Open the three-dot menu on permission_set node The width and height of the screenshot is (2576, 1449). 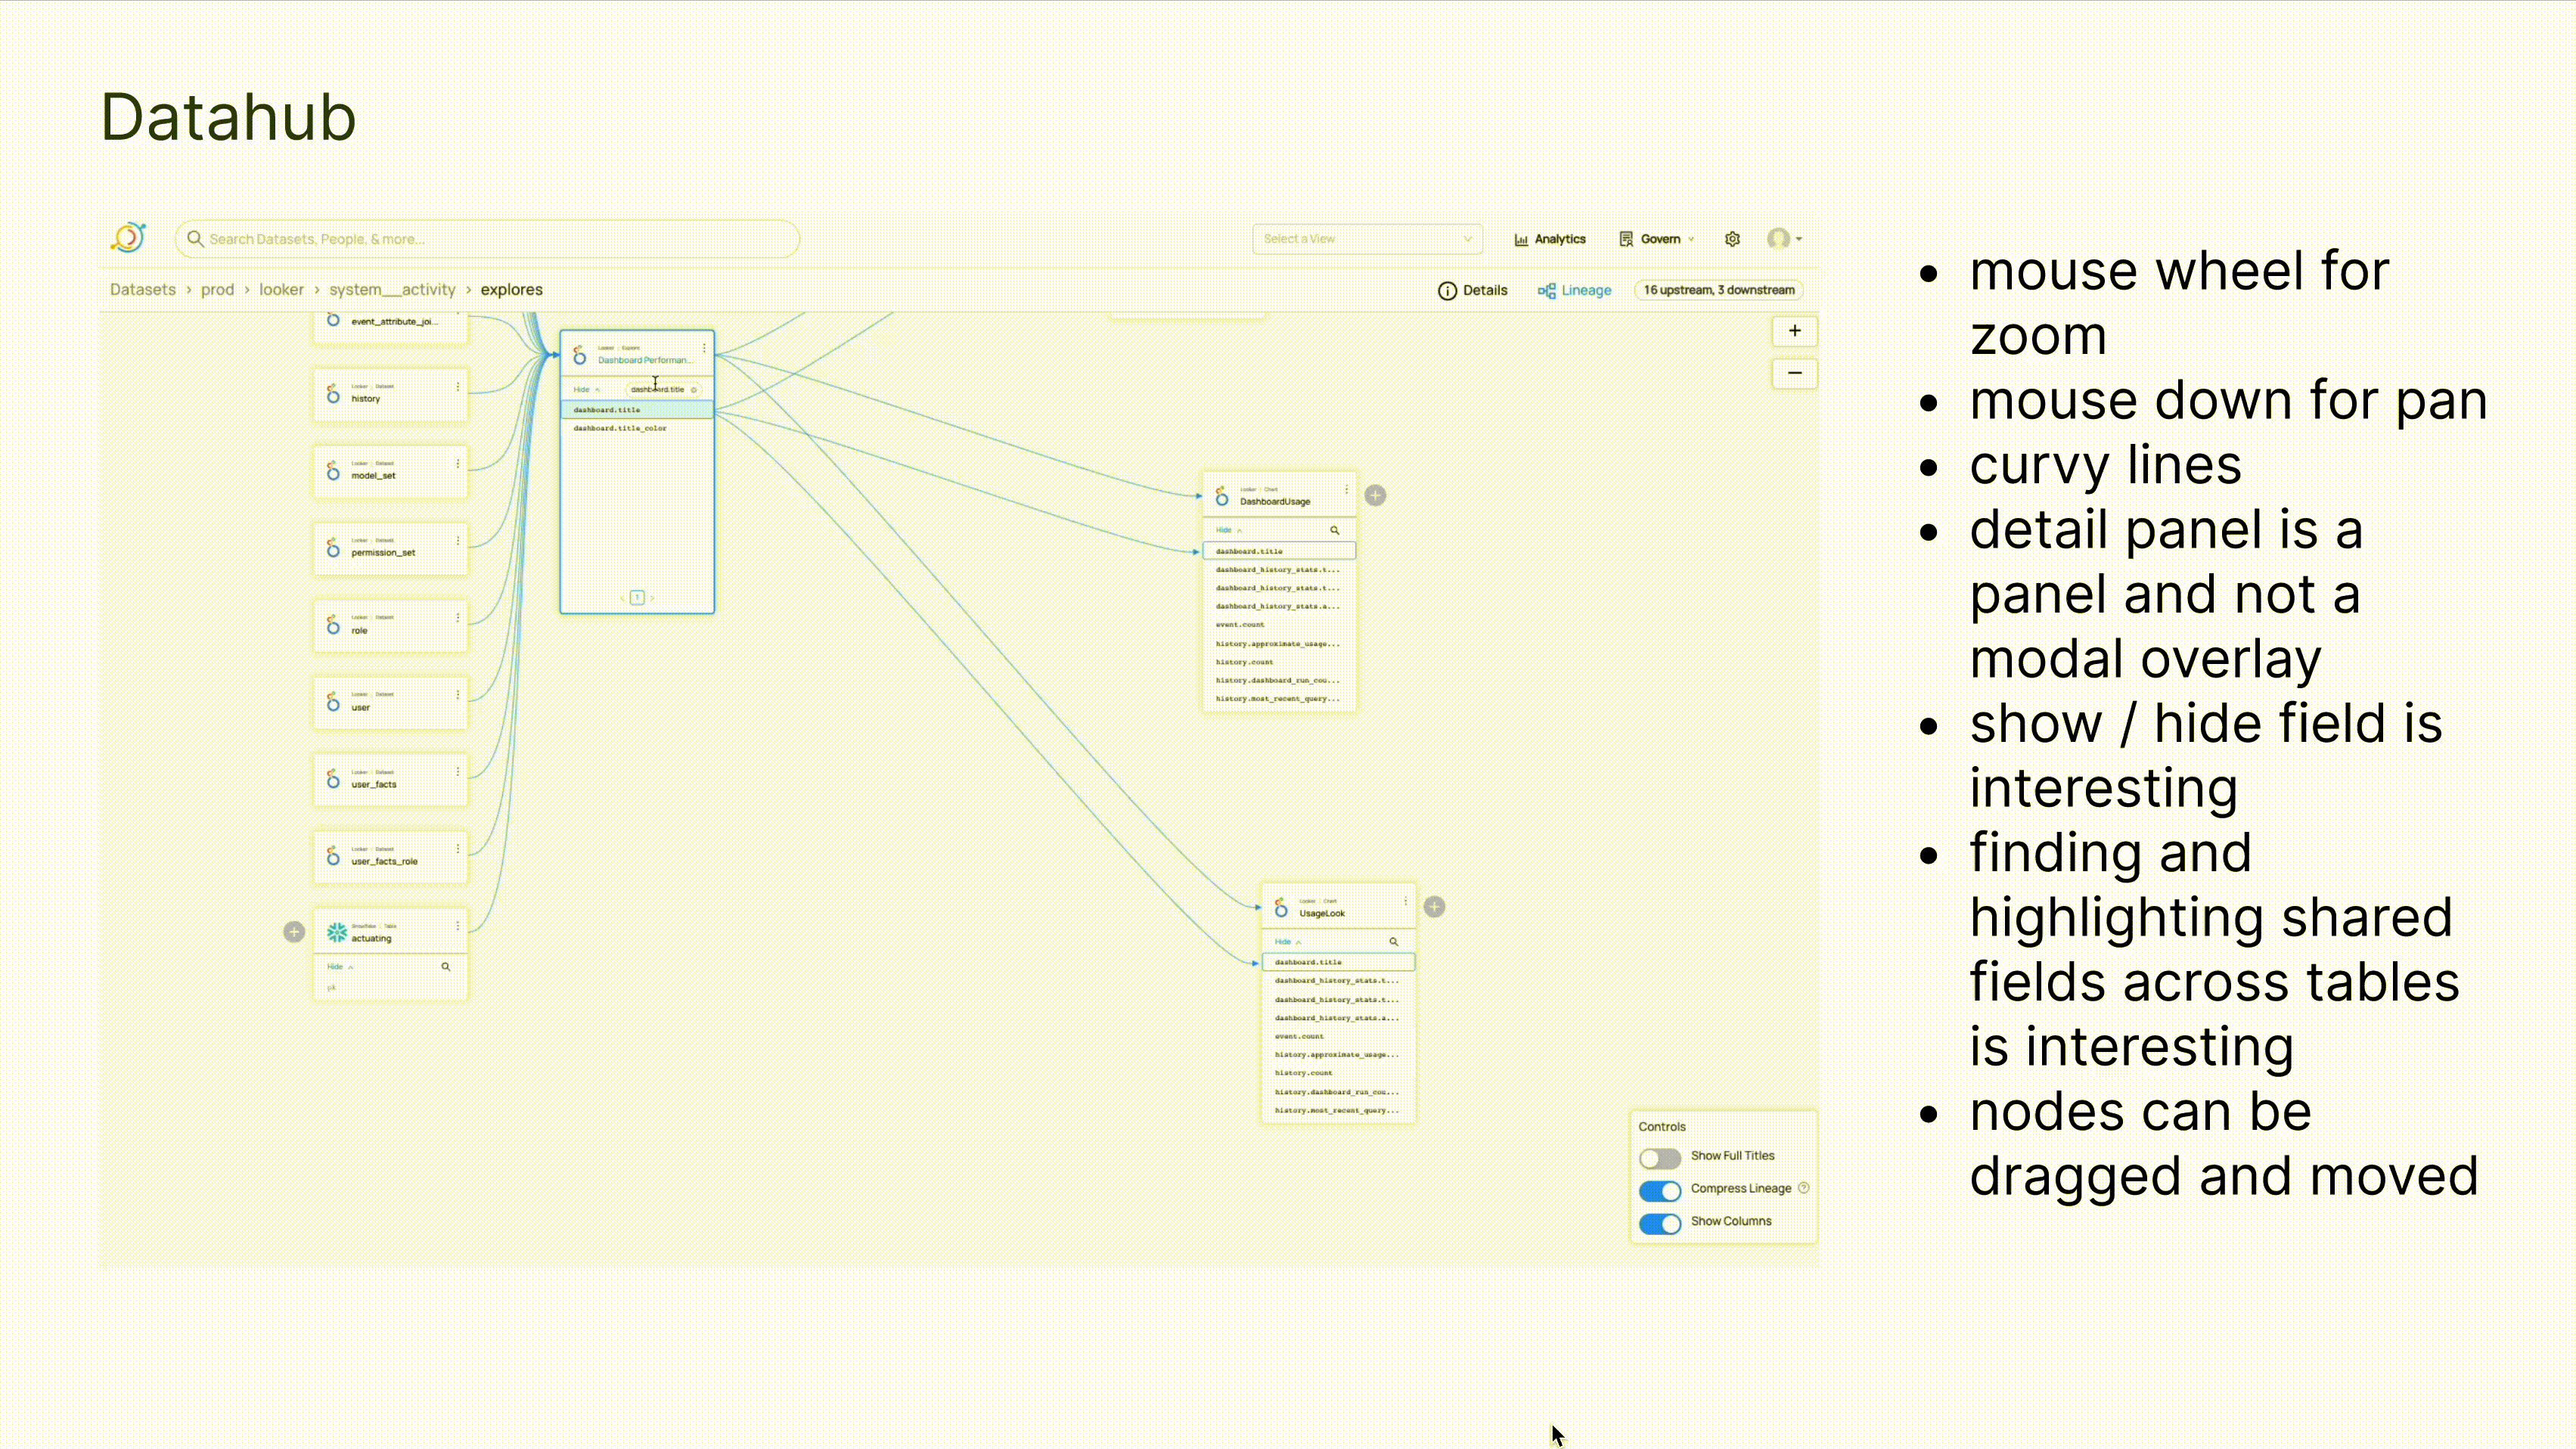458,541
